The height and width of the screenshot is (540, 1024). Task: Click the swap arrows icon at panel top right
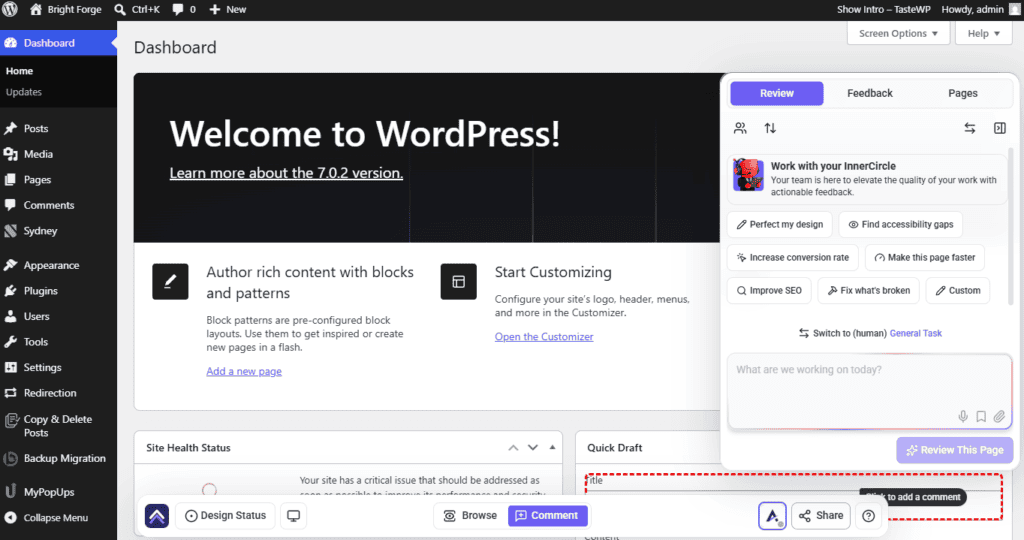[970, 128]
